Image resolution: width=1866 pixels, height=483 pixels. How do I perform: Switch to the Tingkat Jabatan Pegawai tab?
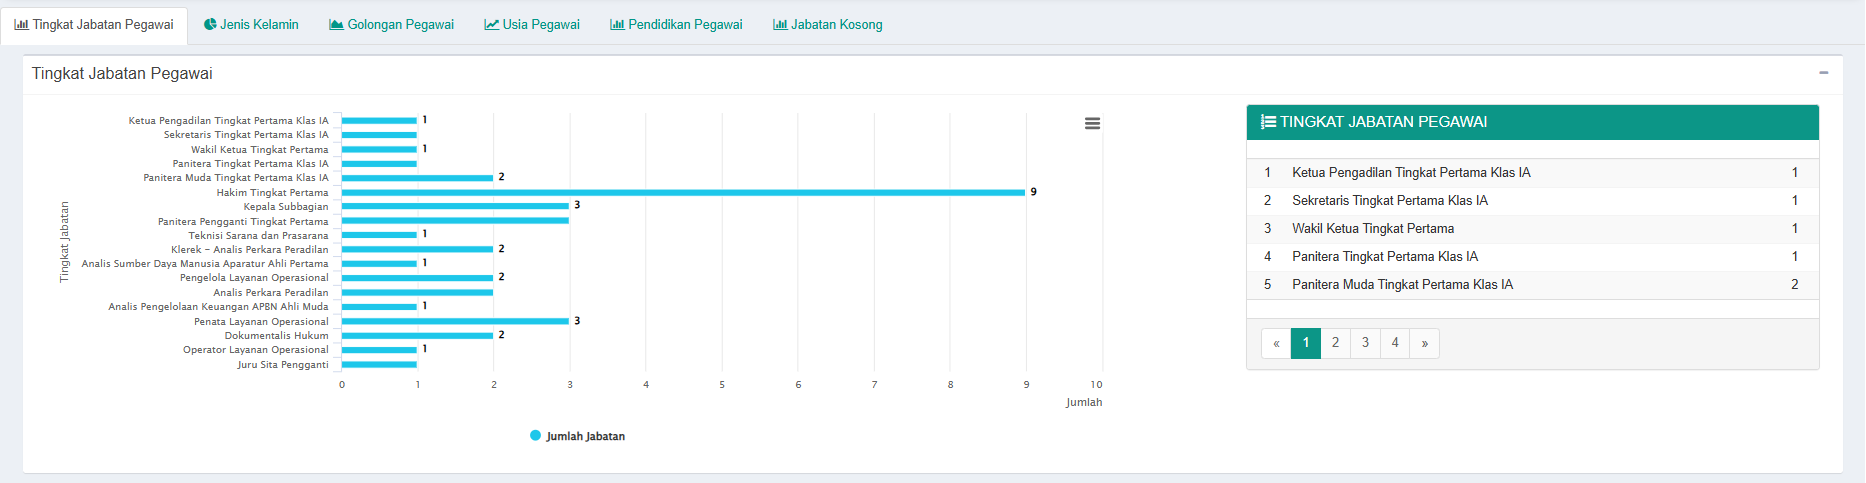pos(94,25)
